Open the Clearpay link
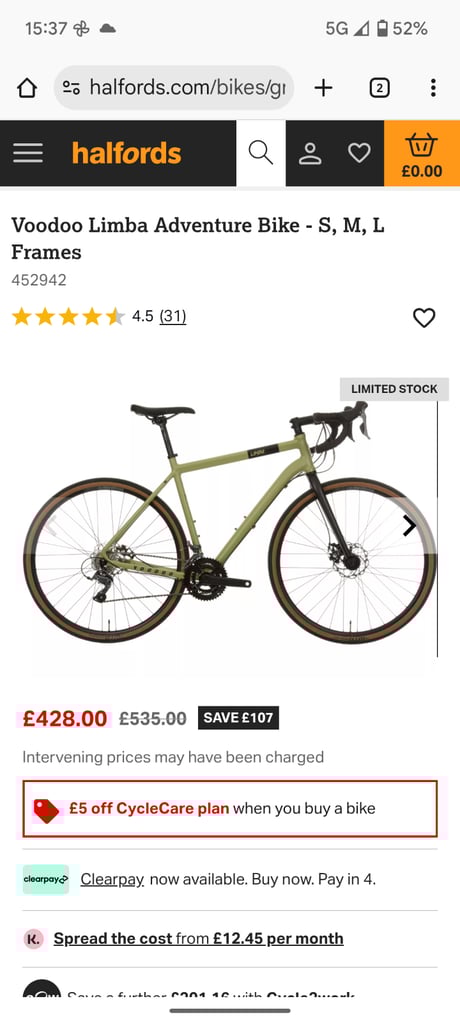 point(112,880)
